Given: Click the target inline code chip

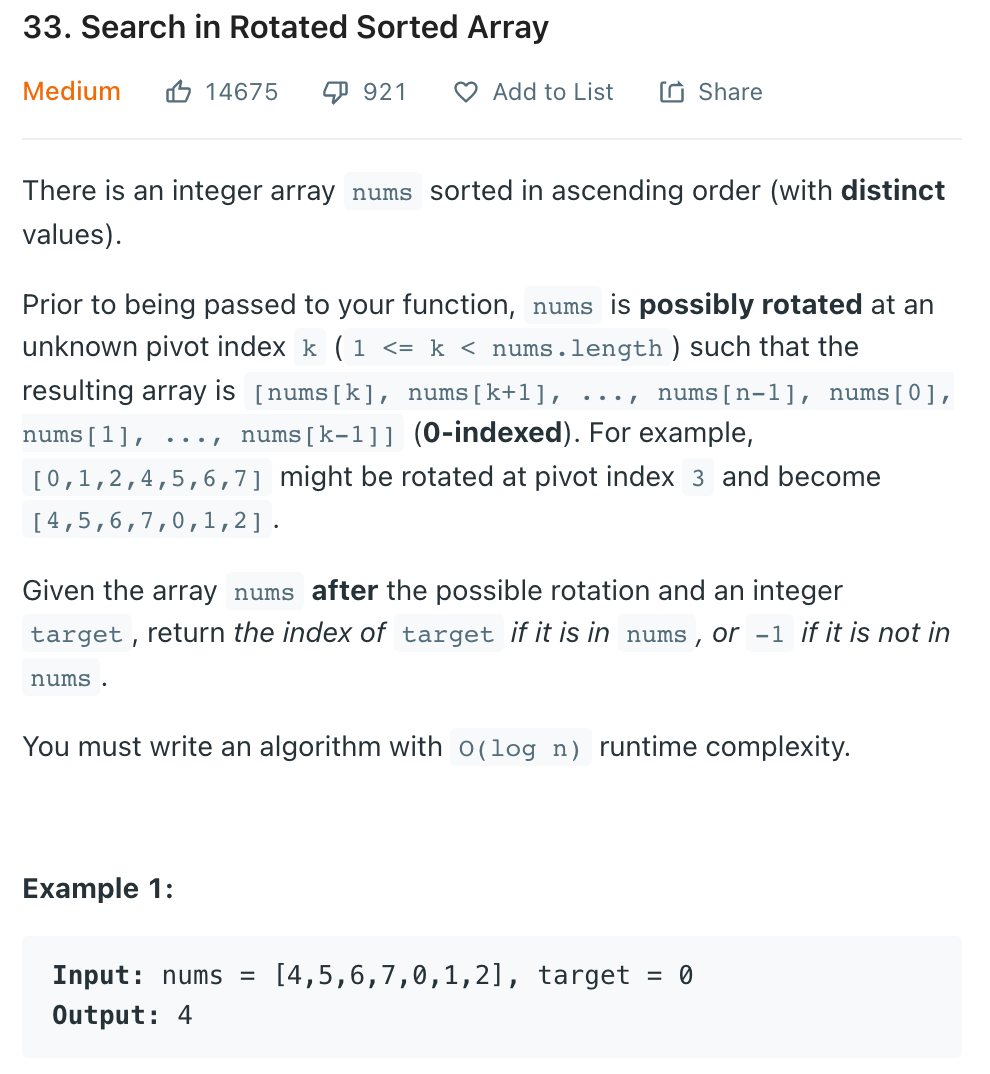Looking at the screenshot, I should click(x=76, y=633).
